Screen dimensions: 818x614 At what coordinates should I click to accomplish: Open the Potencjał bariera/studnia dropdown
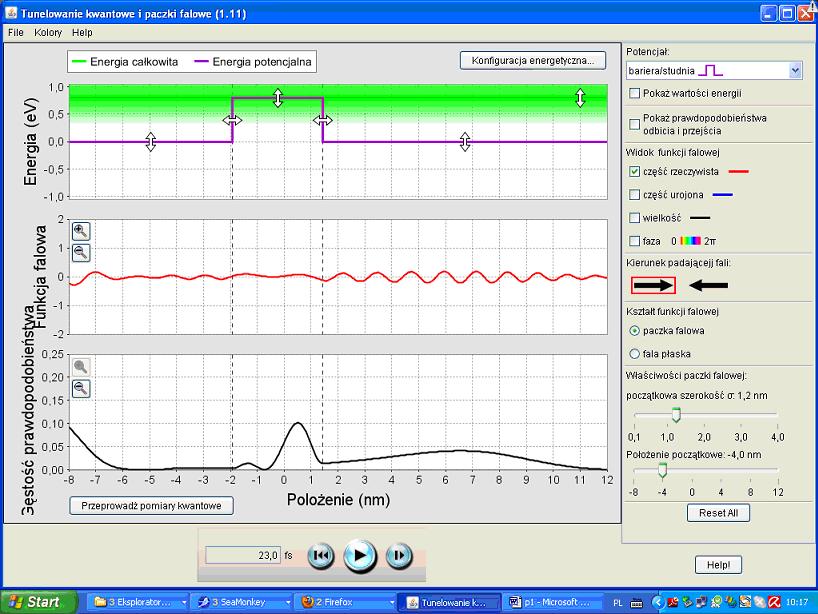pyautogui.click(x=714, y=70)
